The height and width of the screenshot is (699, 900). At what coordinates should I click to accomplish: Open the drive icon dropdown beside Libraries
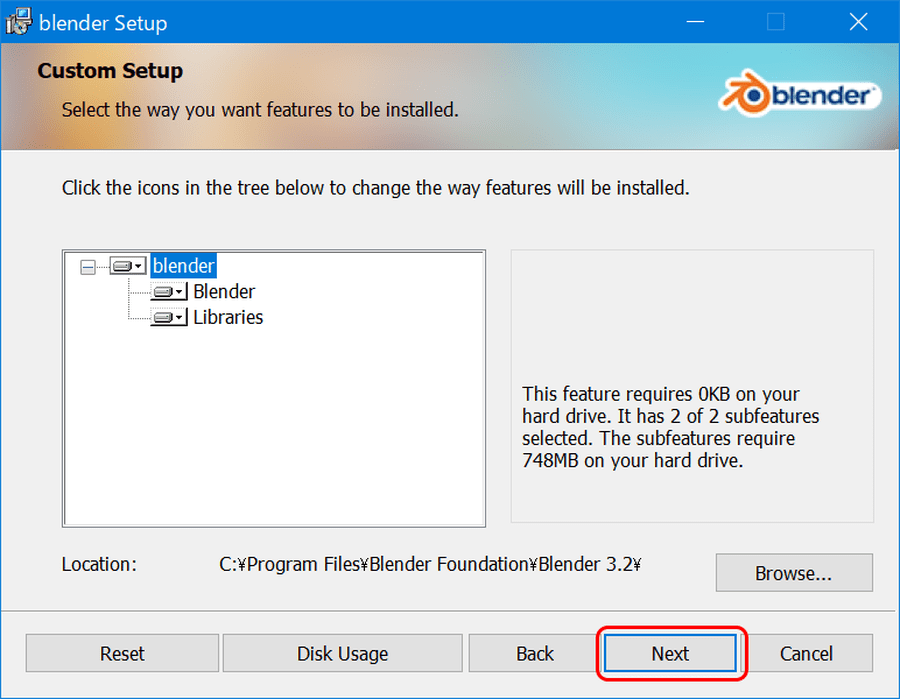(168, 318)
